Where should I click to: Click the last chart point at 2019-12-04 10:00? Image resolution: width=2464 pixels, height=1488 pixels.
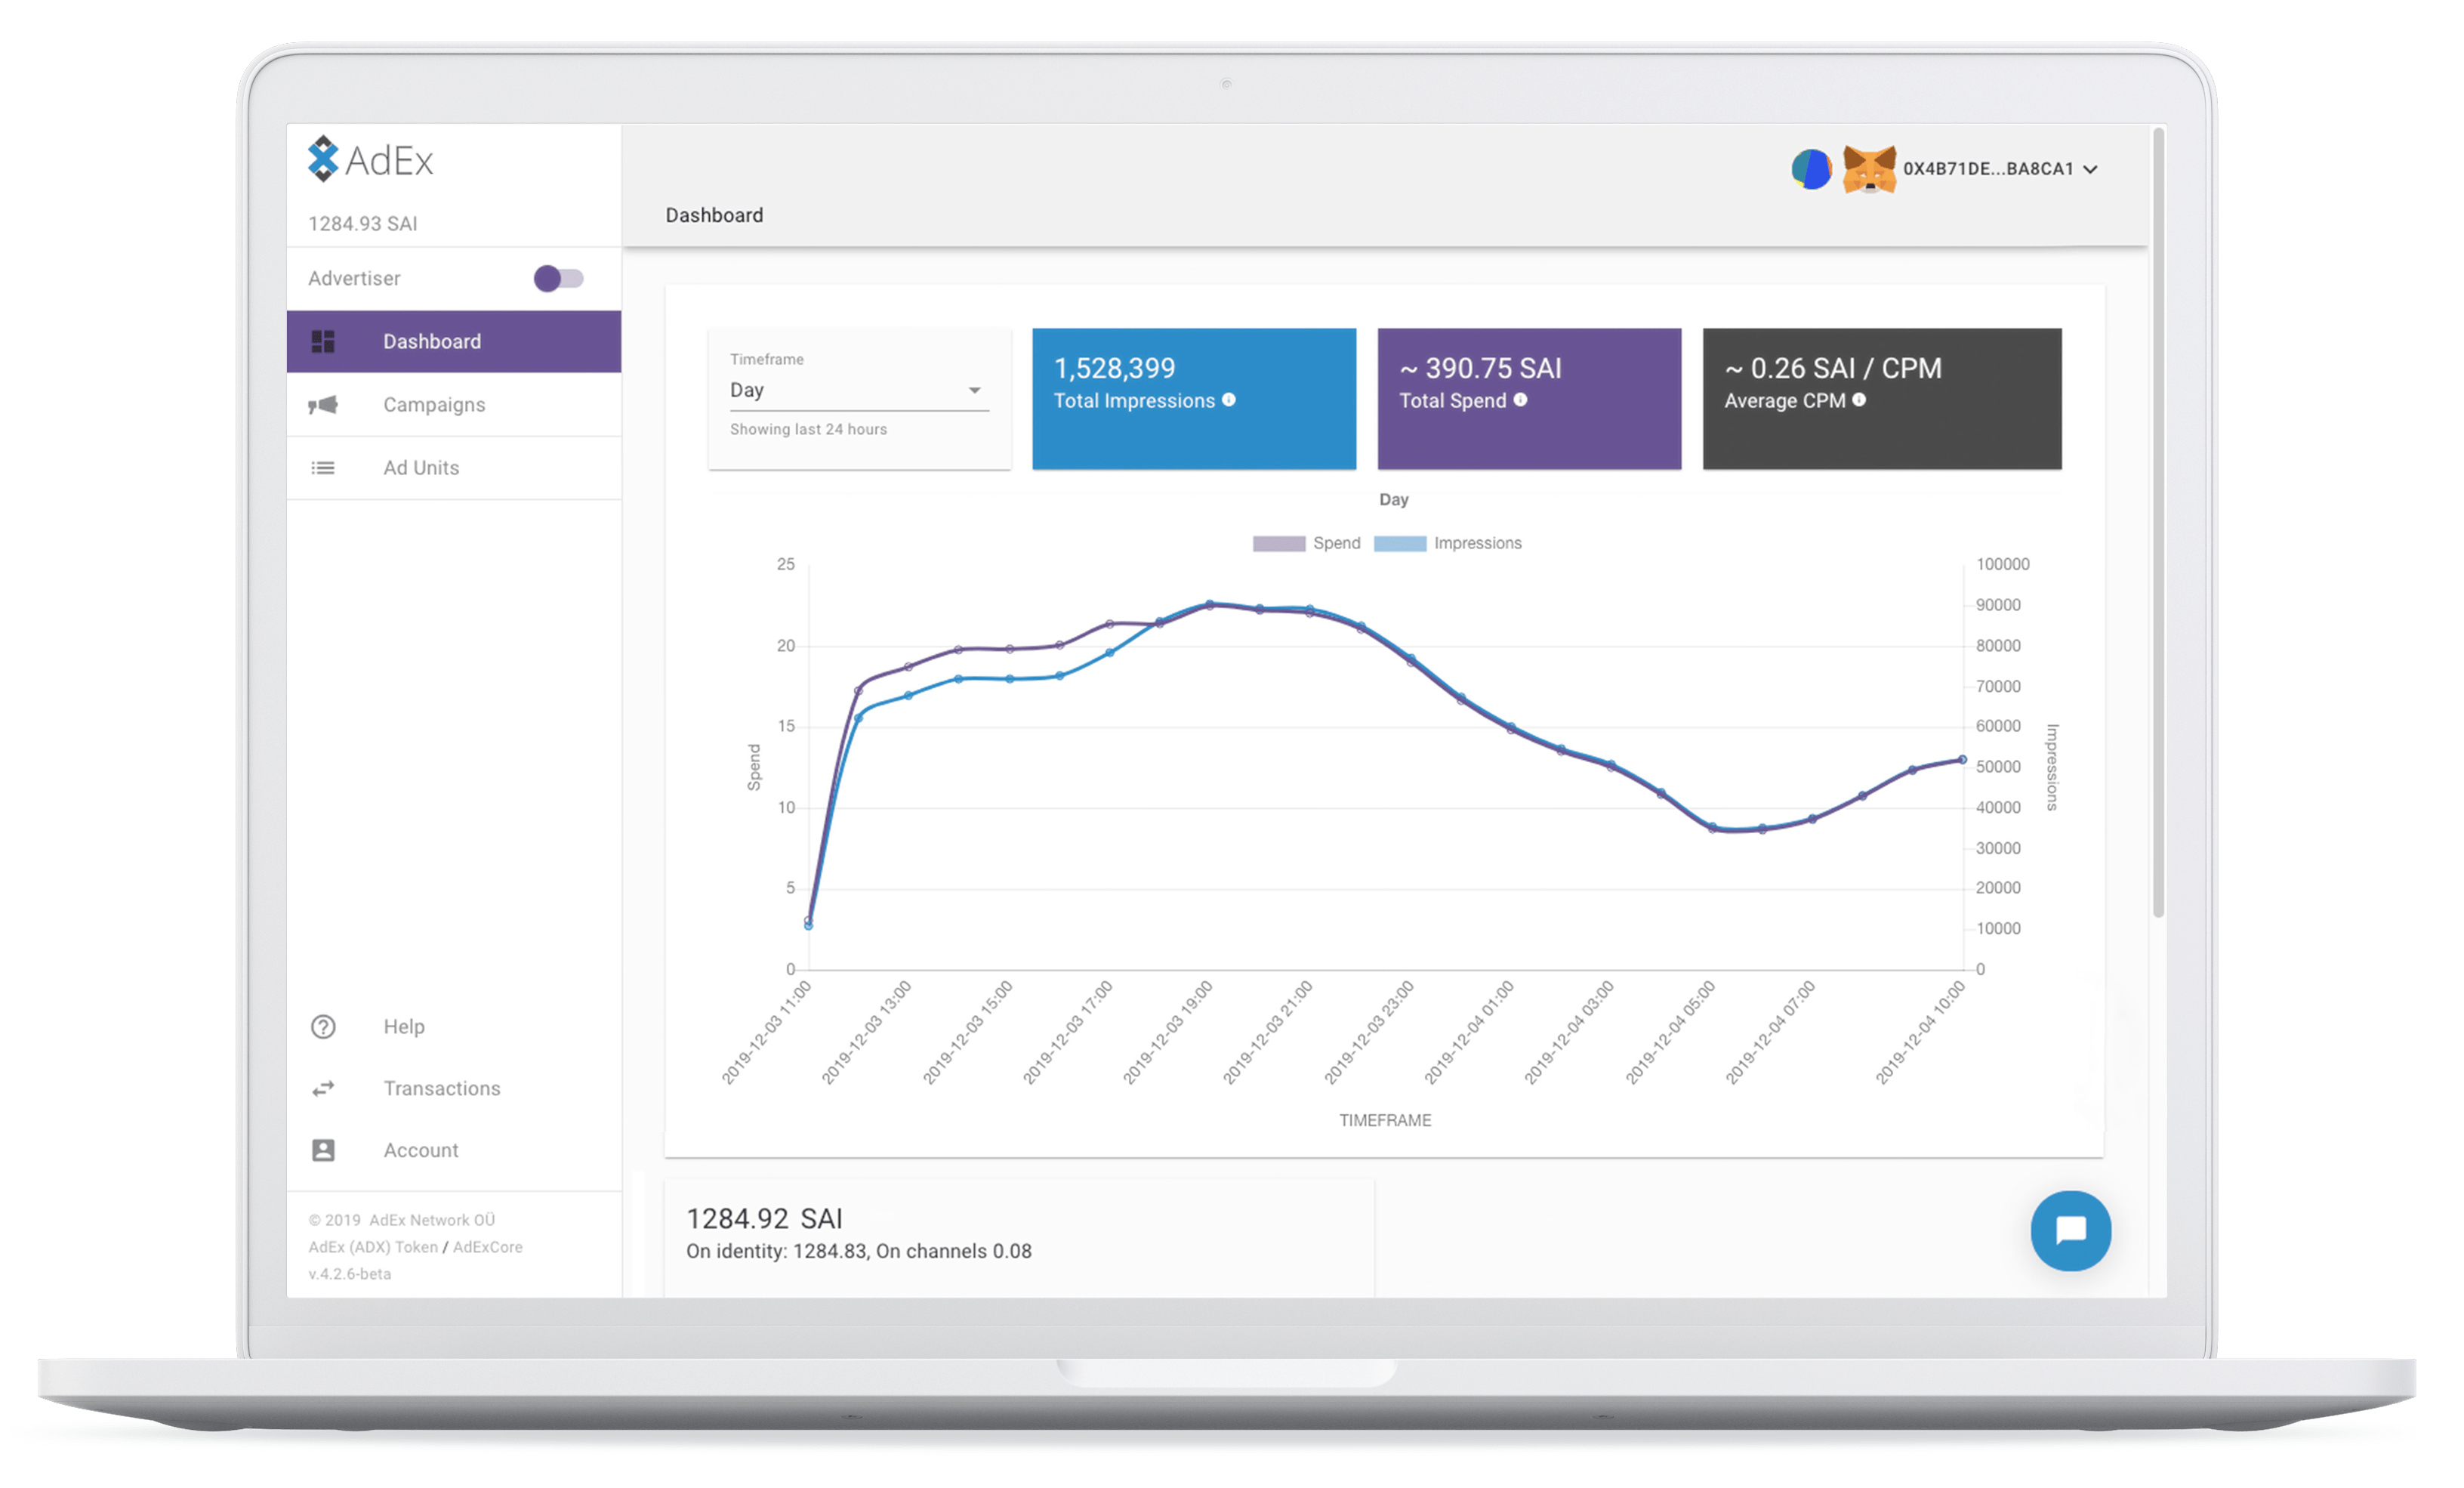coord(1962,760)
